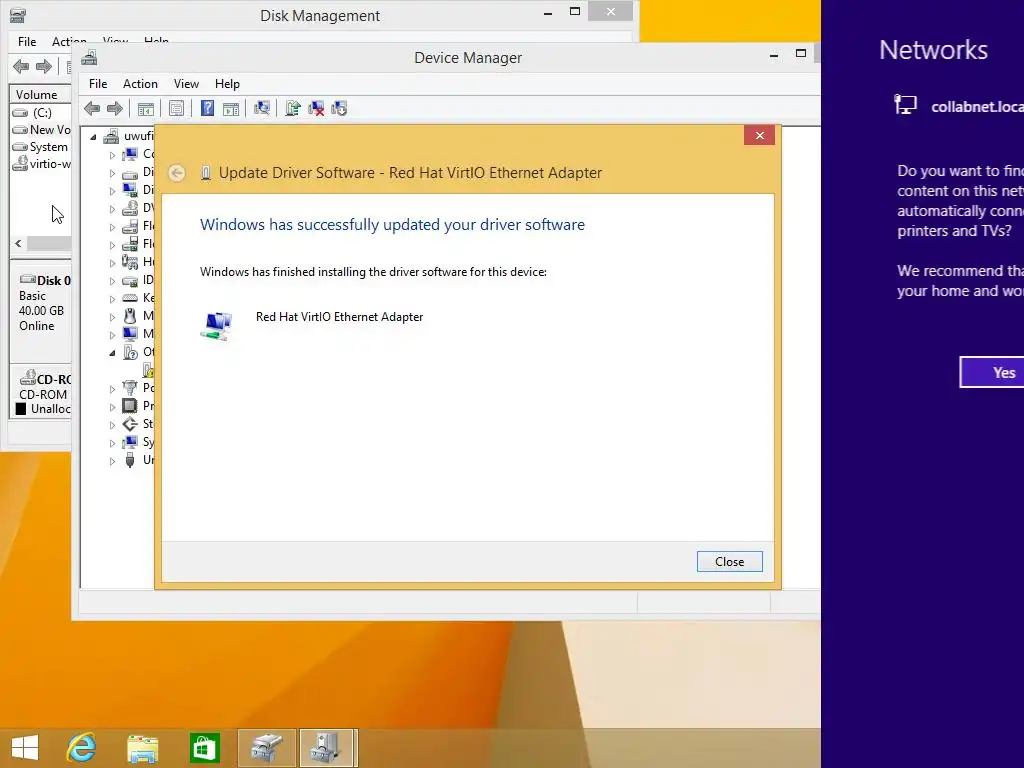Open Action menu in Disk Management
Image resolution: width=1024 pixels, height=768 pixels.
69,42
